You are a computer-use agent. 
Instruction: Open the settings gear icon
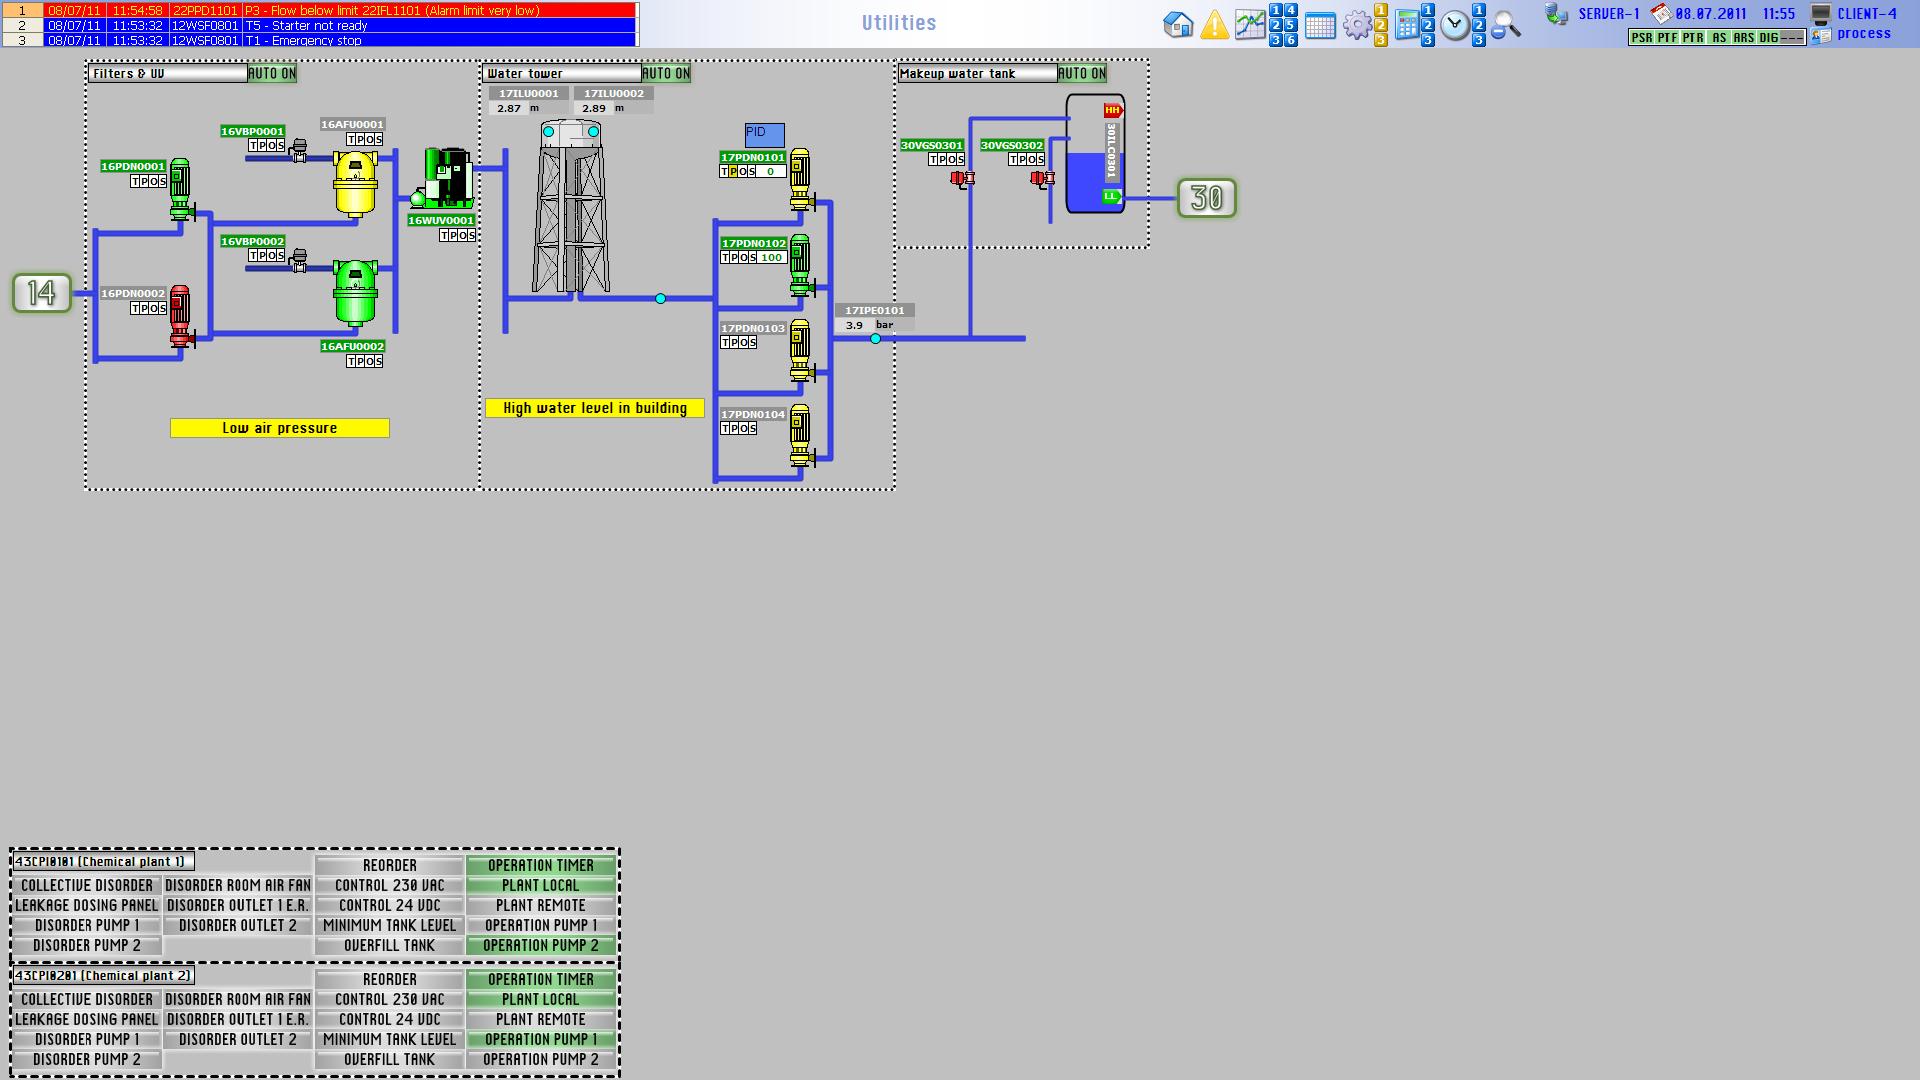1356,25
